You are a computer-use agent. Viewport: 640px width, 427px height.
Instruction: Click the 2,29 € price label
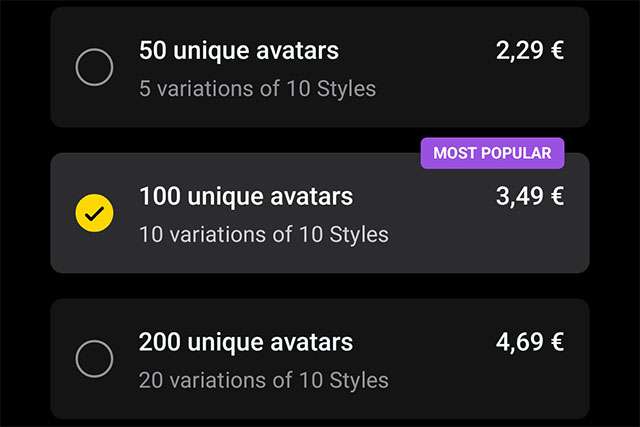click(529, 50)
